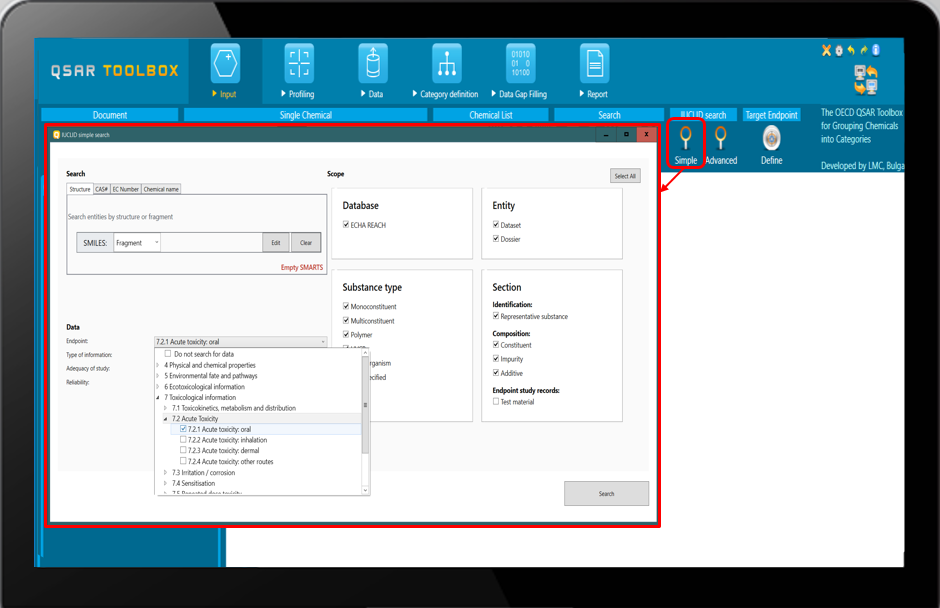This screenshot has height=608, width=940.
Task: Click the Chemical List ribbon group header
Action: [x=490, y=115]
